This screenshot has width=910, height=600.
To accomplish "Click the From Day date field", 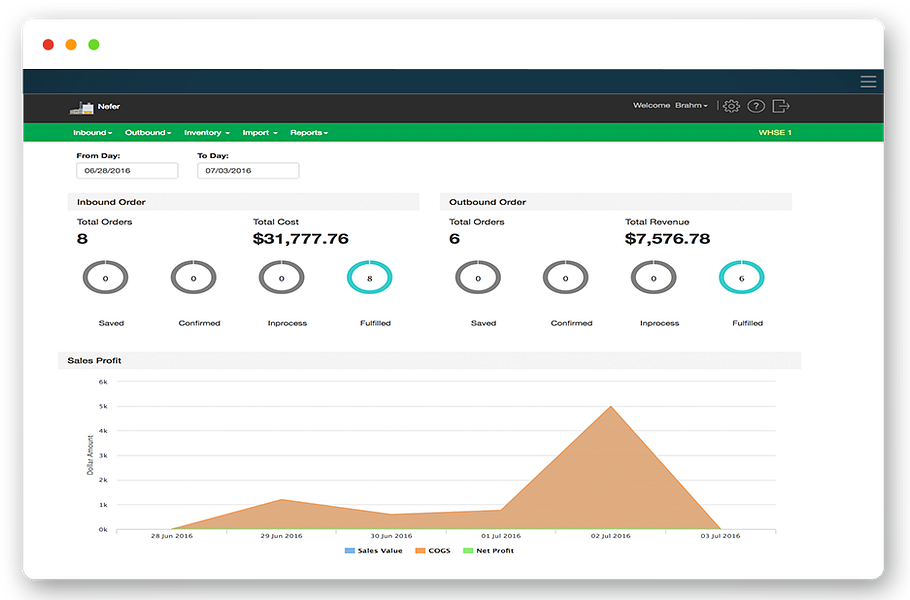I will [127, 171].
